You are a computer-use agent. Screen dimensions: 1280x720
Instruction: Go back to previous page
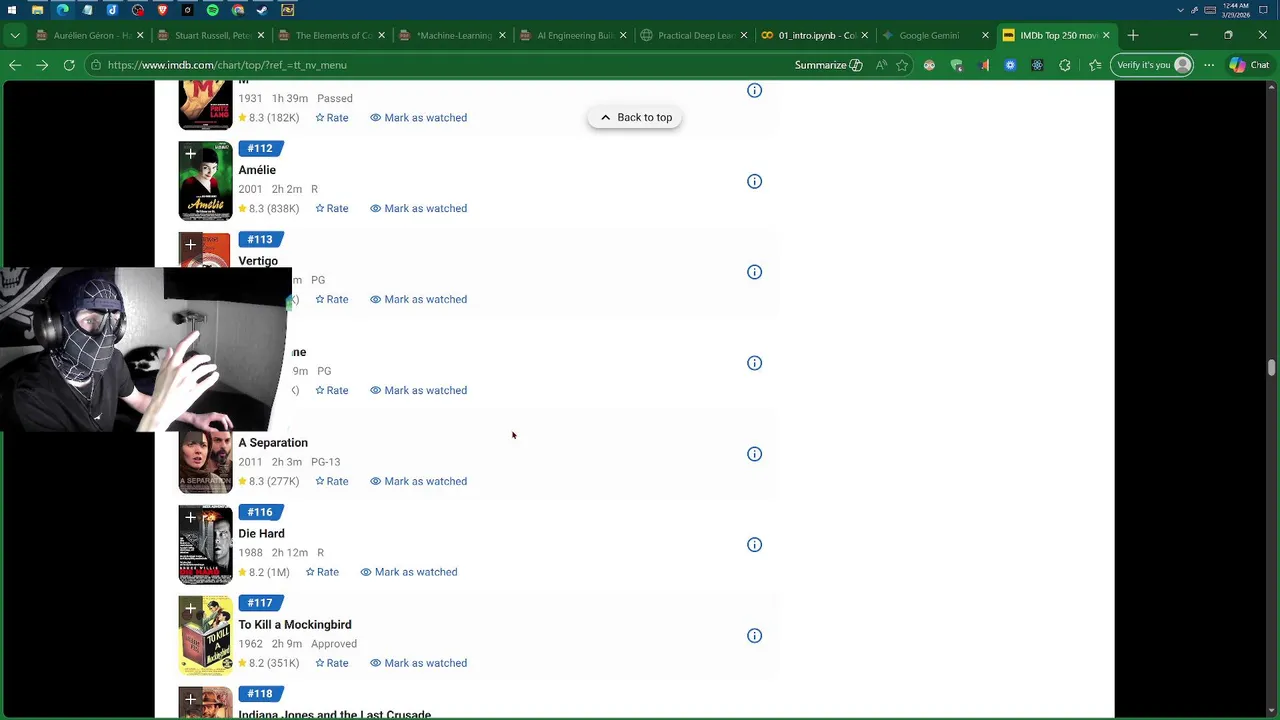[15, 65]
